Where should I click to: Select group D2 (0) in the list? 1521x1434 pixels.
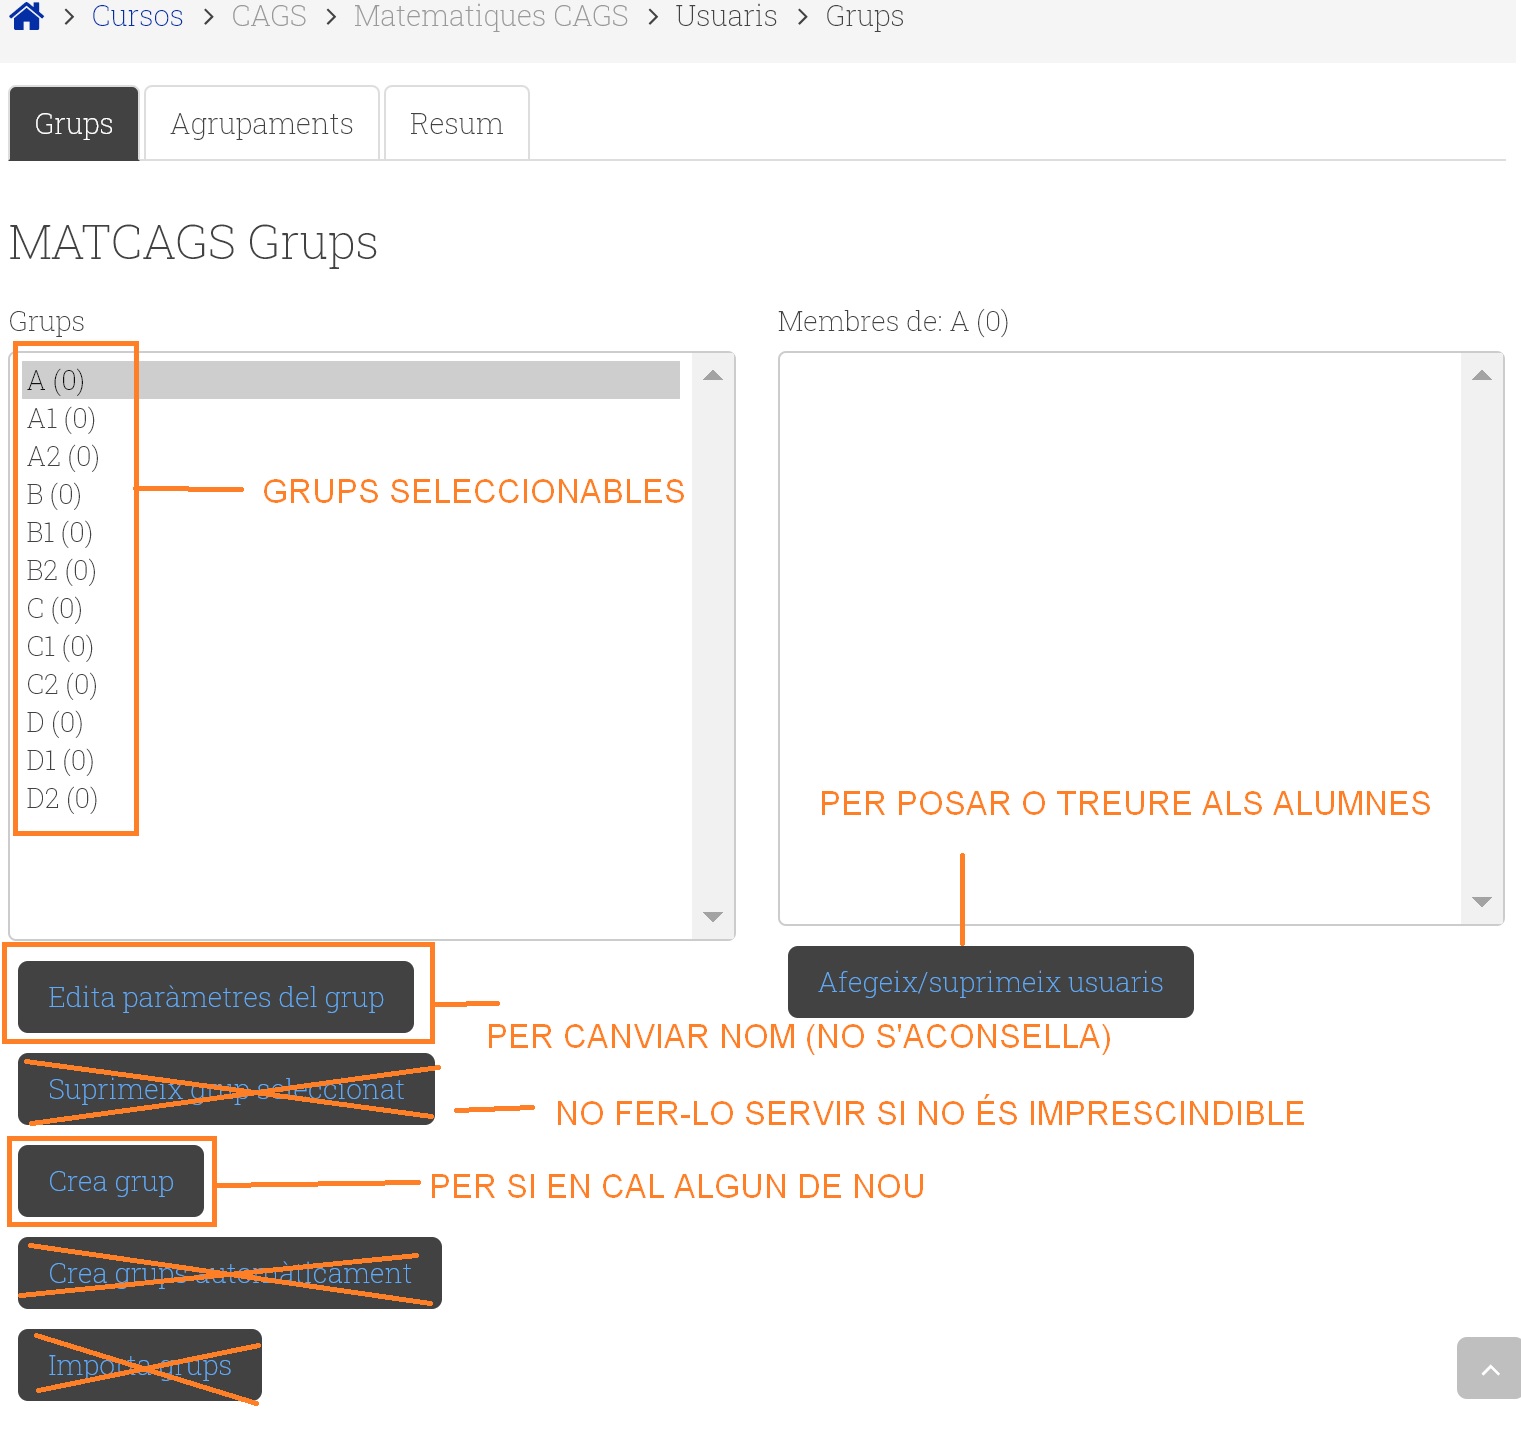pyautogui.click(x=351, y=798)
